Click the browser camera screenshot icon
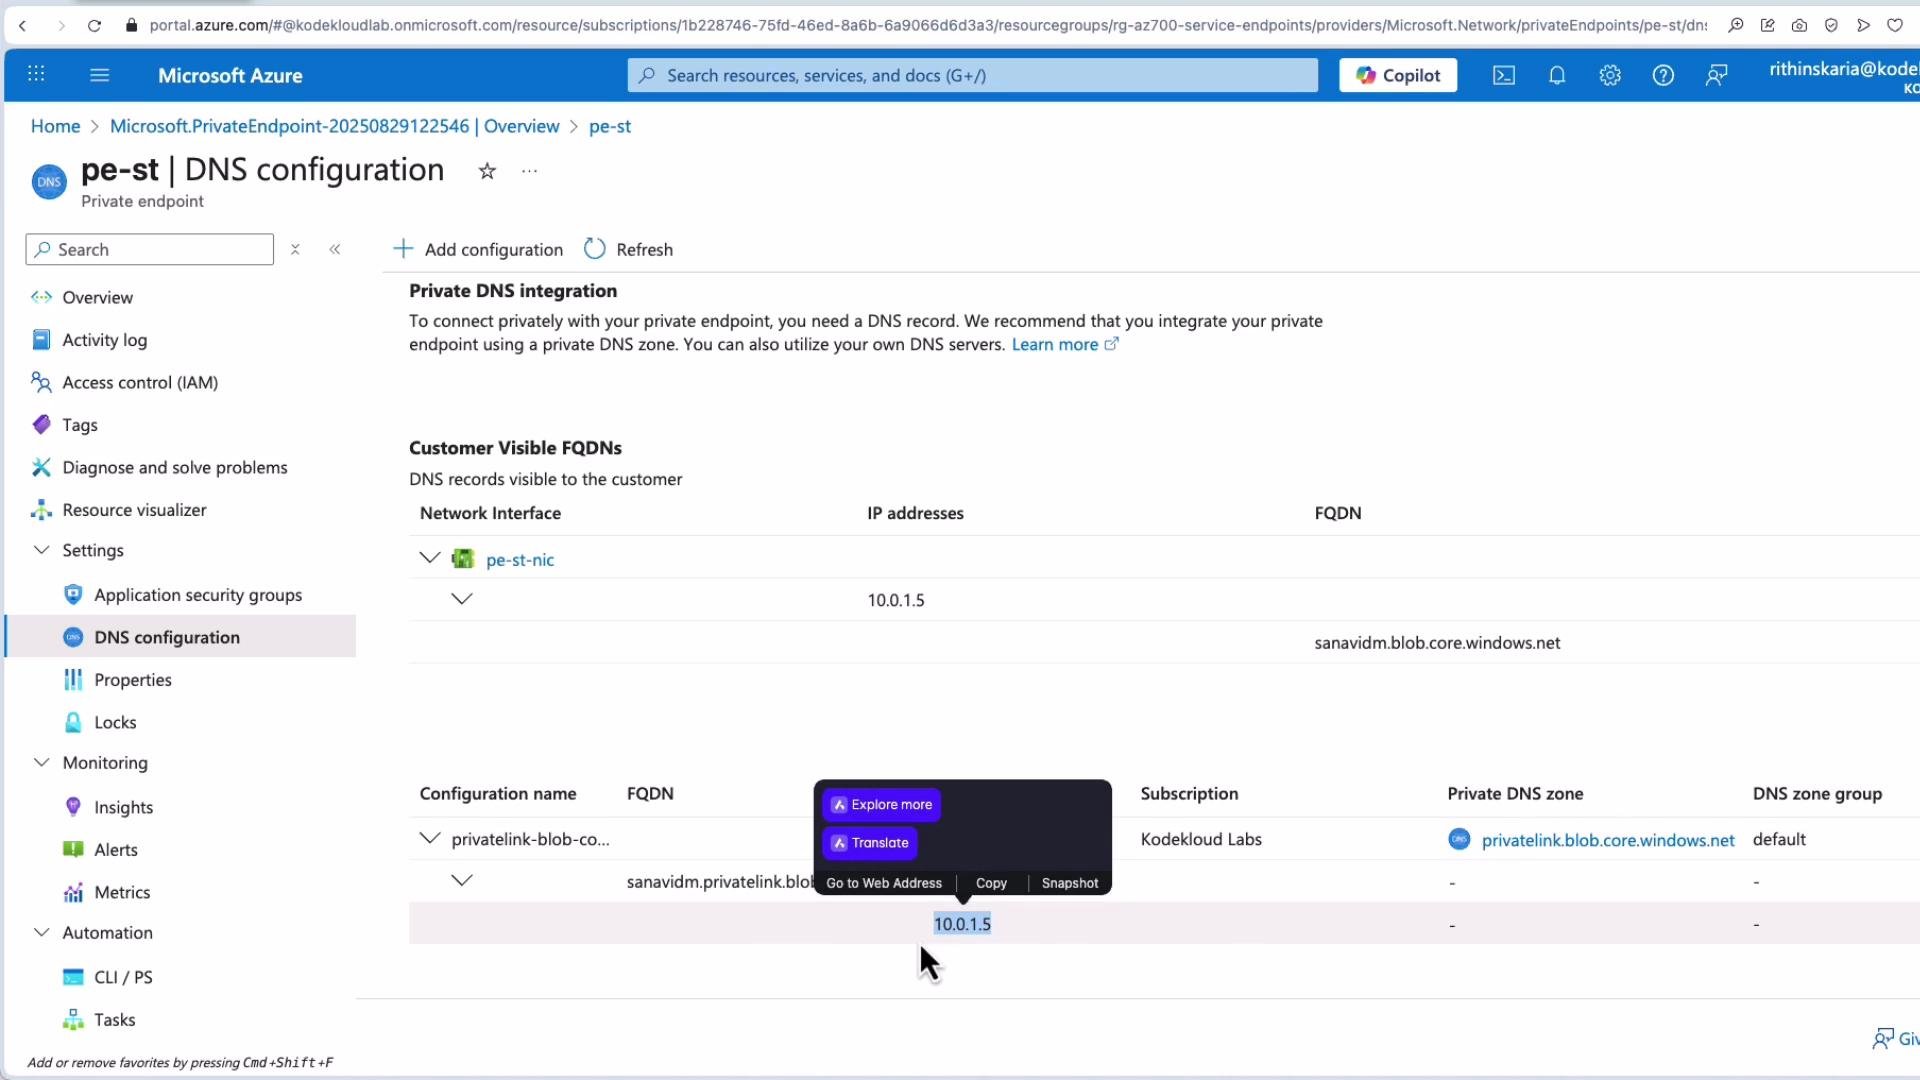 click(1799, 25)
